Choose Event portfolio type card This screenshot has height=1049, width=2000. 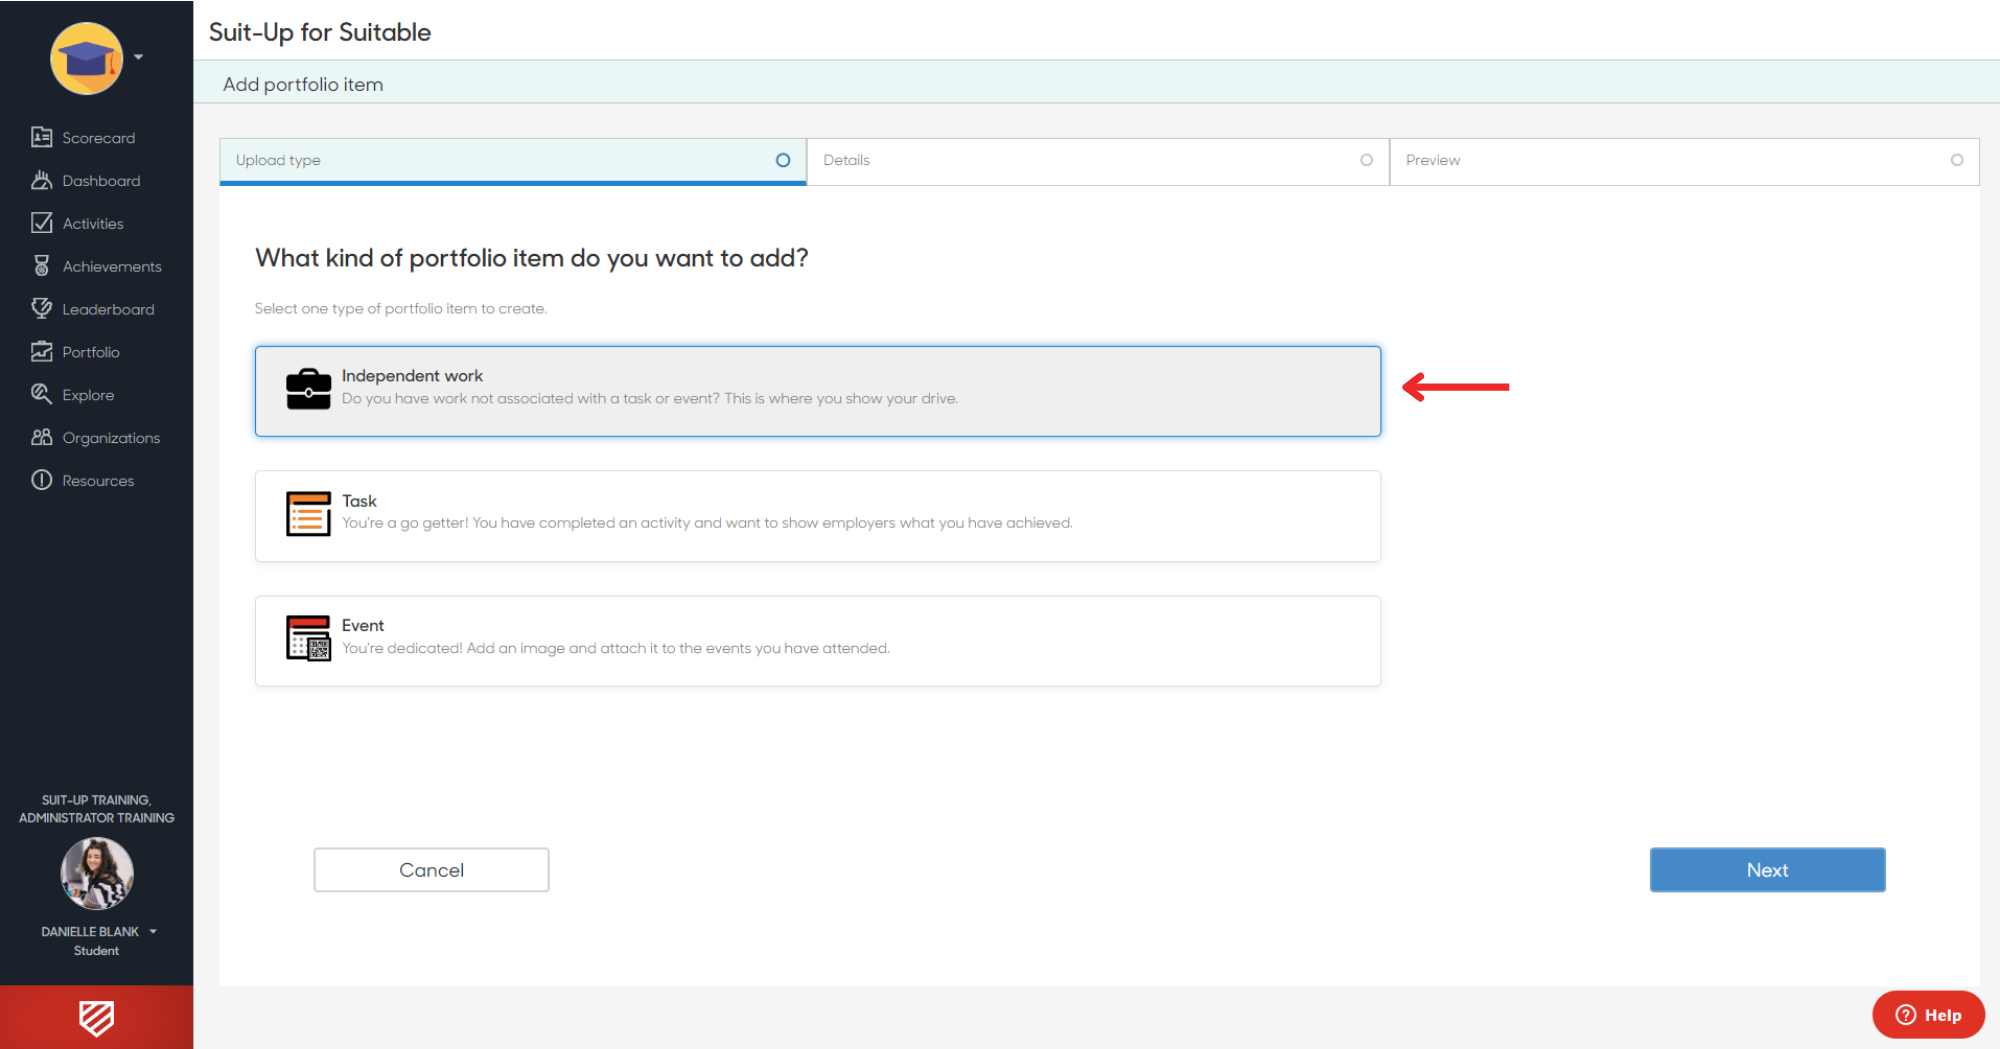pyautogui.click(x=818, y=641)
